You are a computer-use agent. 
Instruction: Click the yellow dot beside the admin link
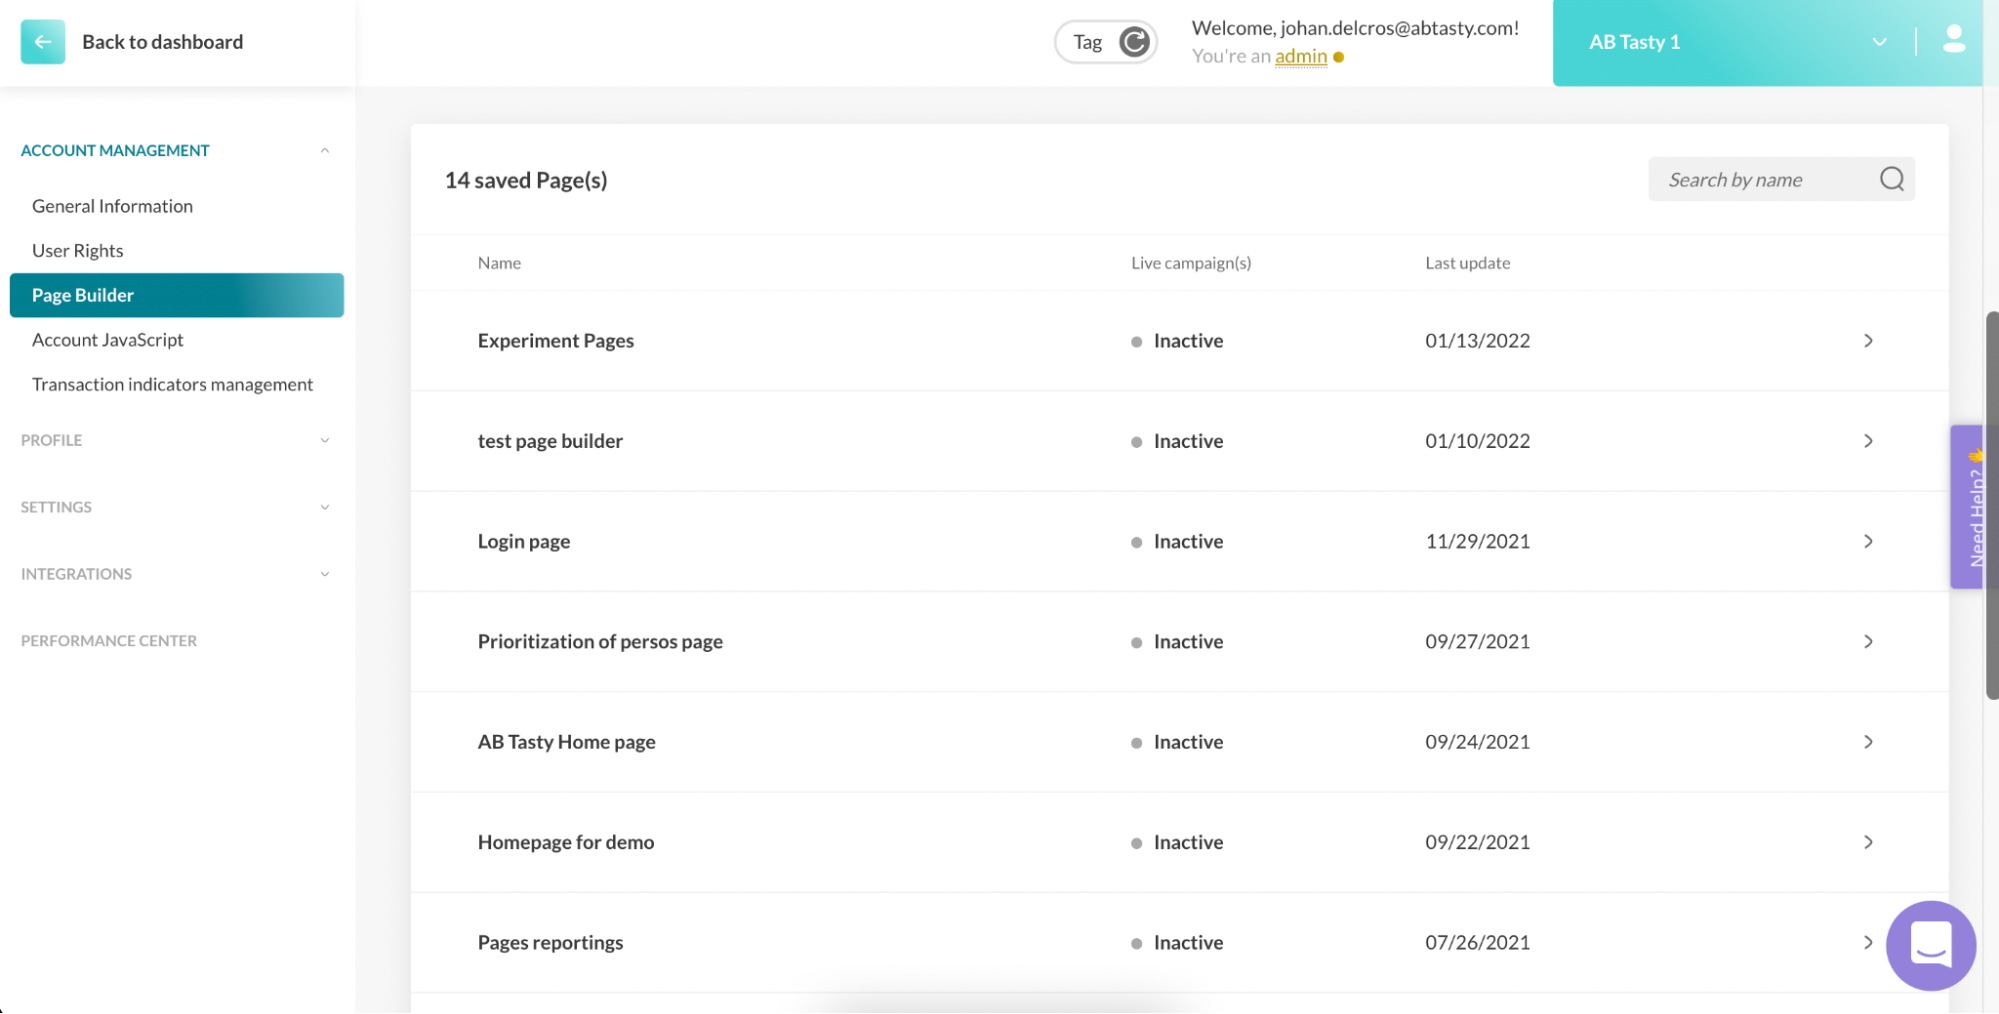(1338, 57)
